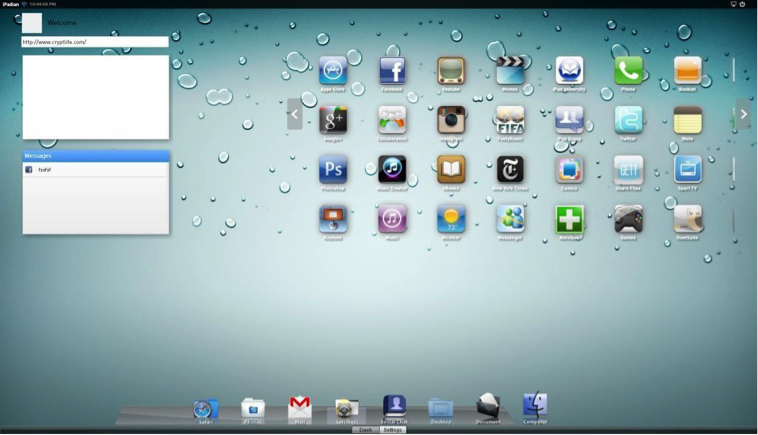Launch the Google+ app
This screenshot has width=758, height=435.
click(333, 120)
